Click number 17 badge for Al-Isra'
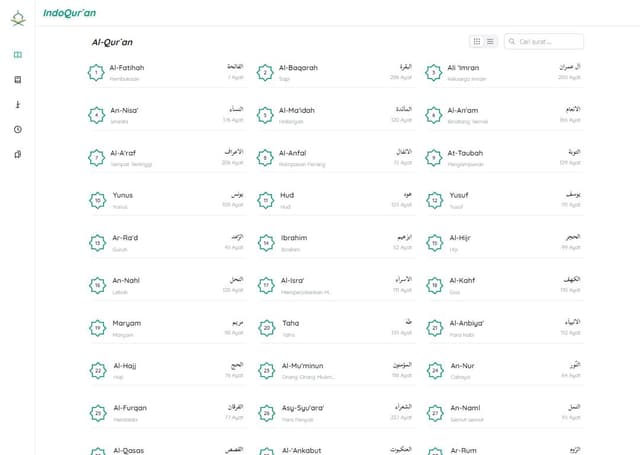Image resolution: width=640 pixels, height=455 pixels. tap(266, 285)
